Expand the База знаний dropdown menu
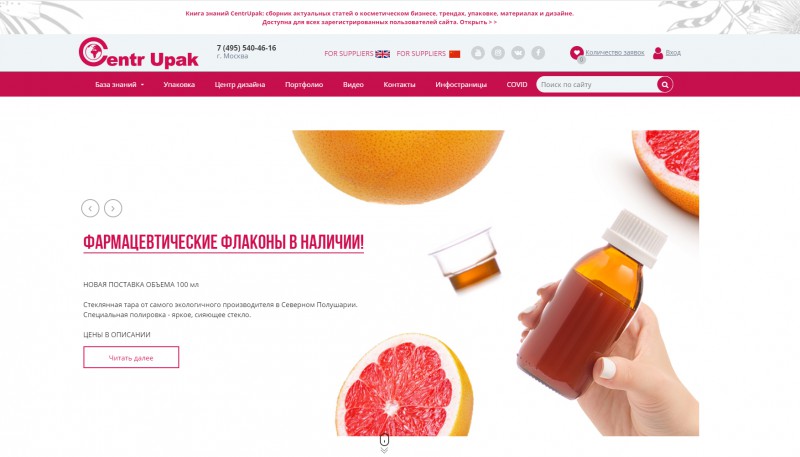The width and height of the screenshot is (800, 457). (x=119, y=85)
